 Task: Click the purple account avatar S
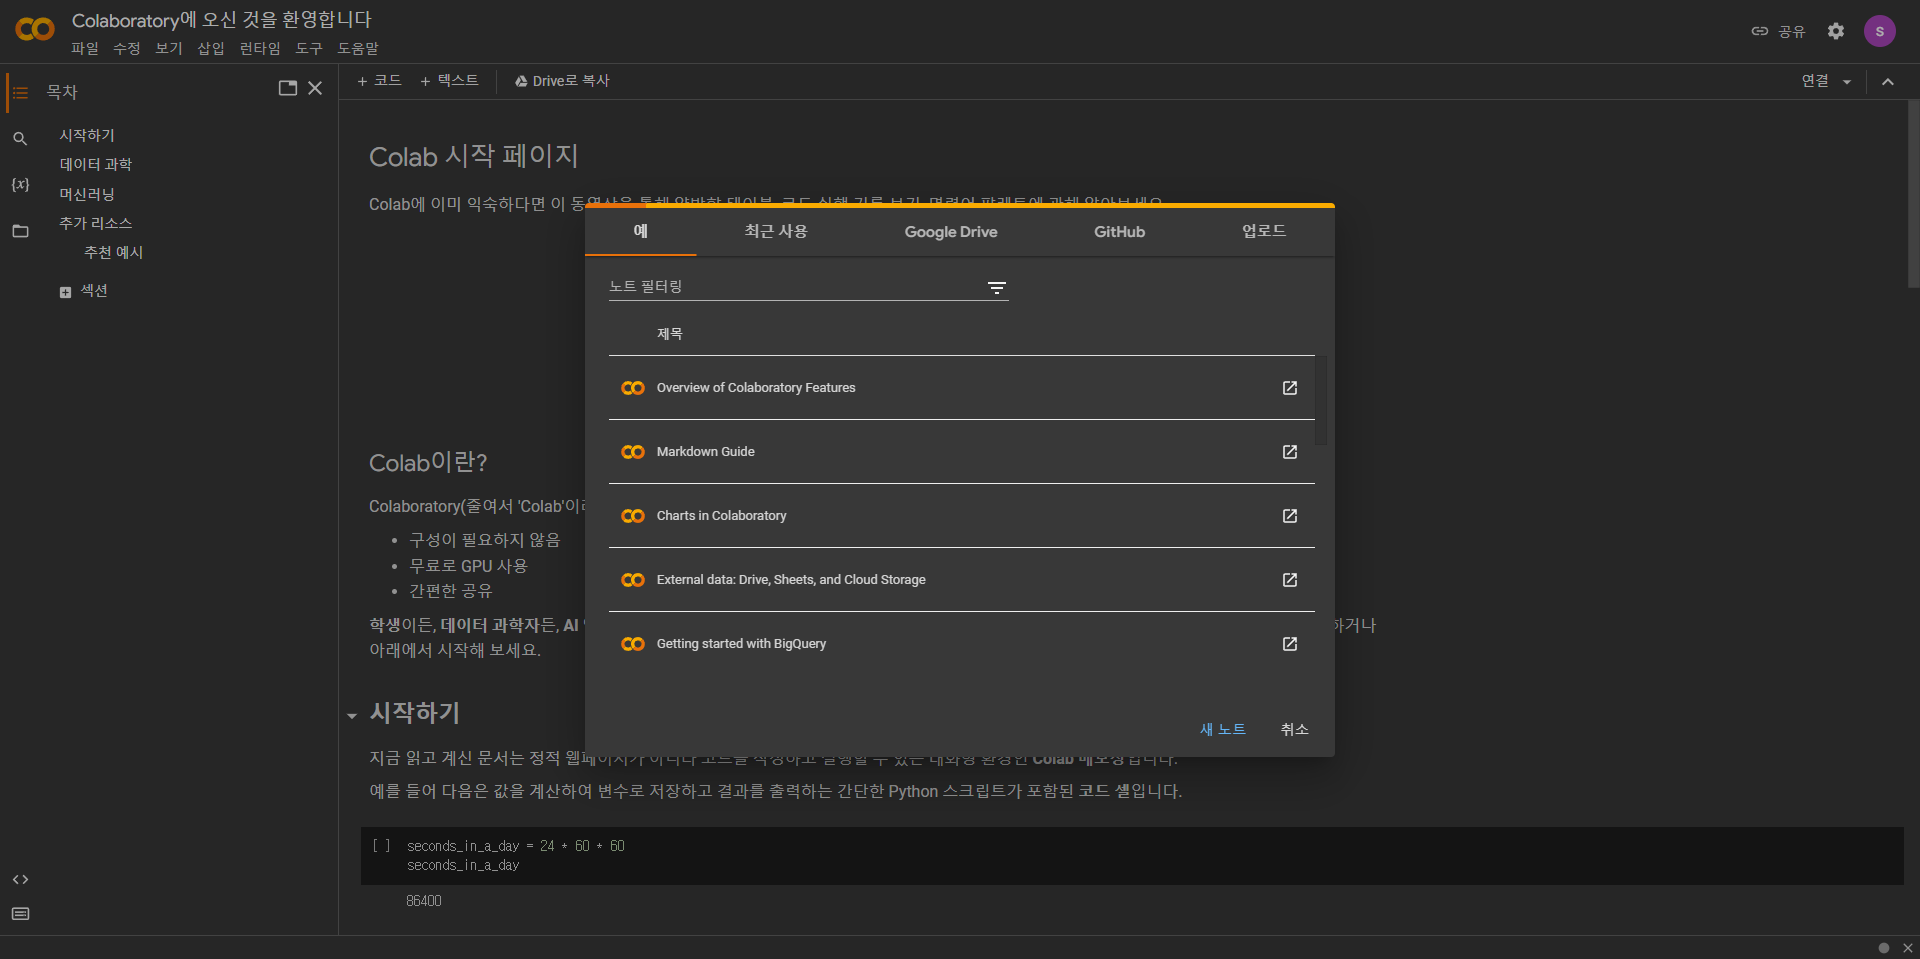click(x=1880, y=31)
